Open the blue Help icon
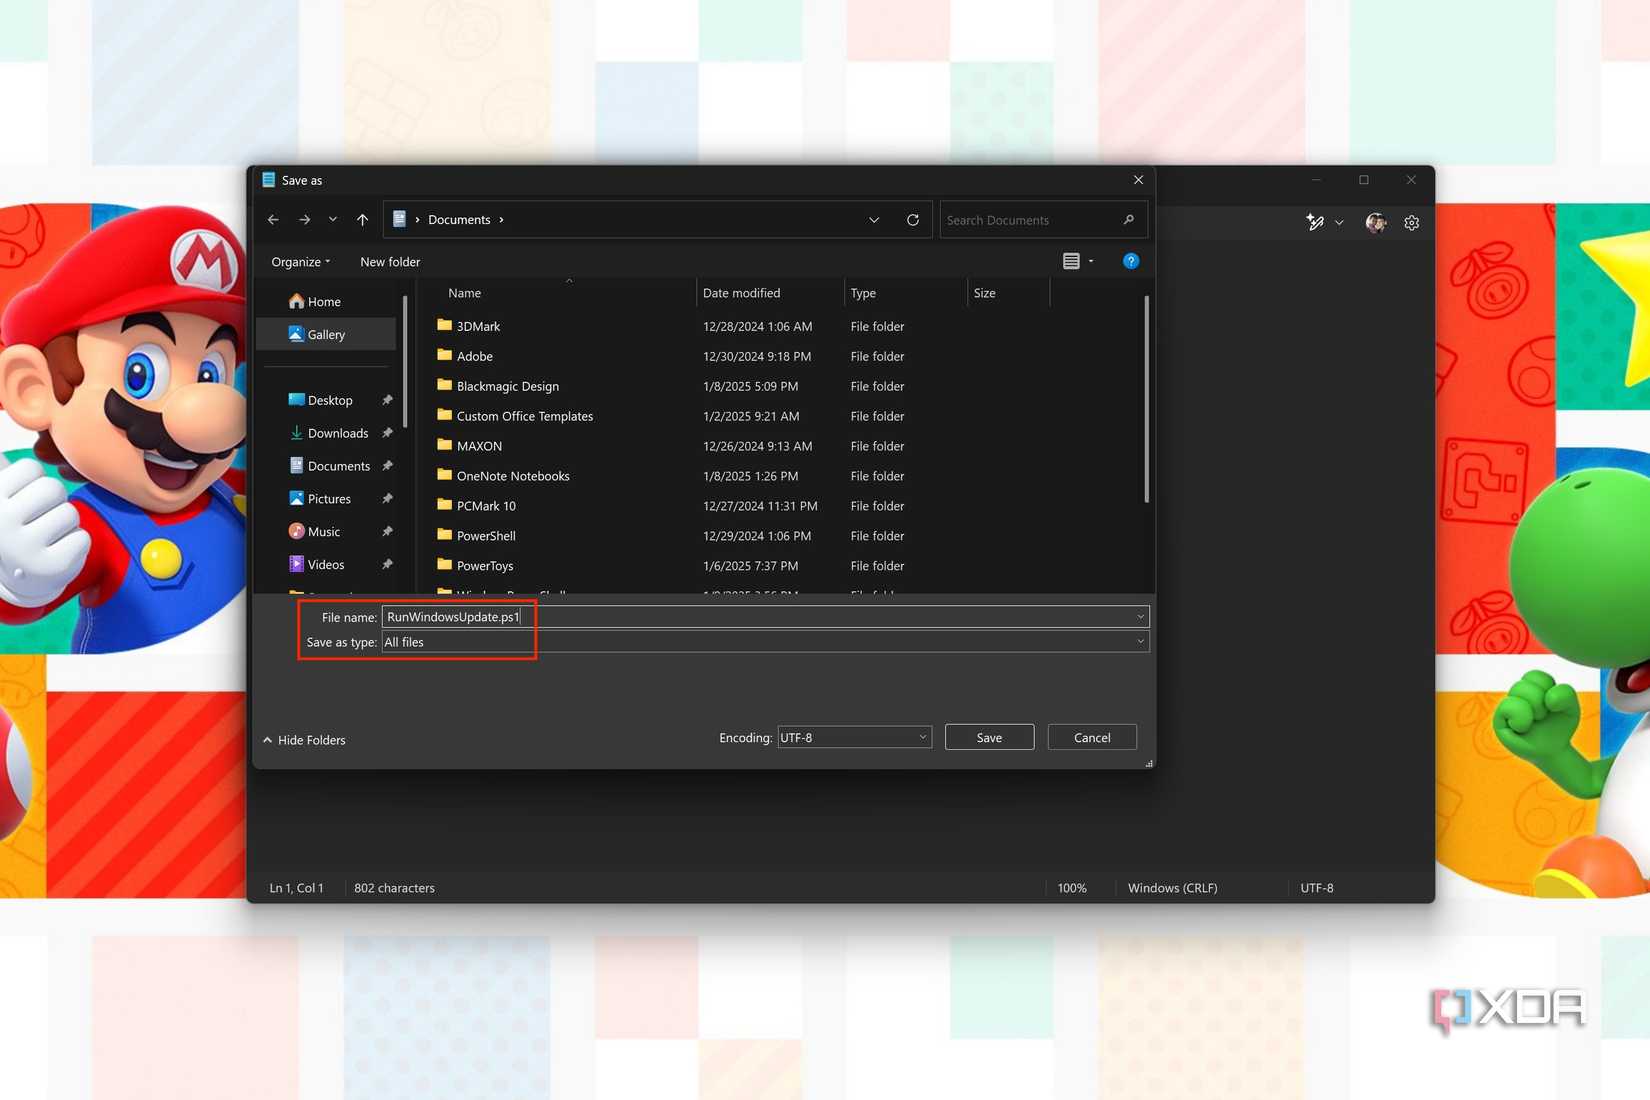The width and height of the screenshot is (1650, 1100). (1131, 261)
